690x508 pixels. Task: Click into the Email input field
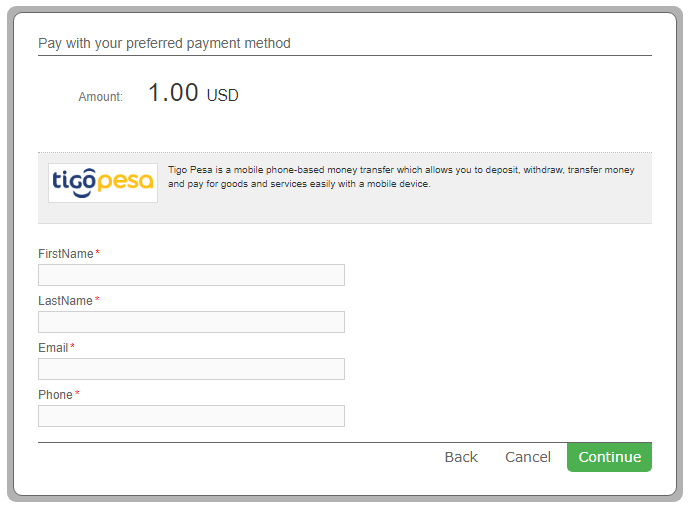191,369
